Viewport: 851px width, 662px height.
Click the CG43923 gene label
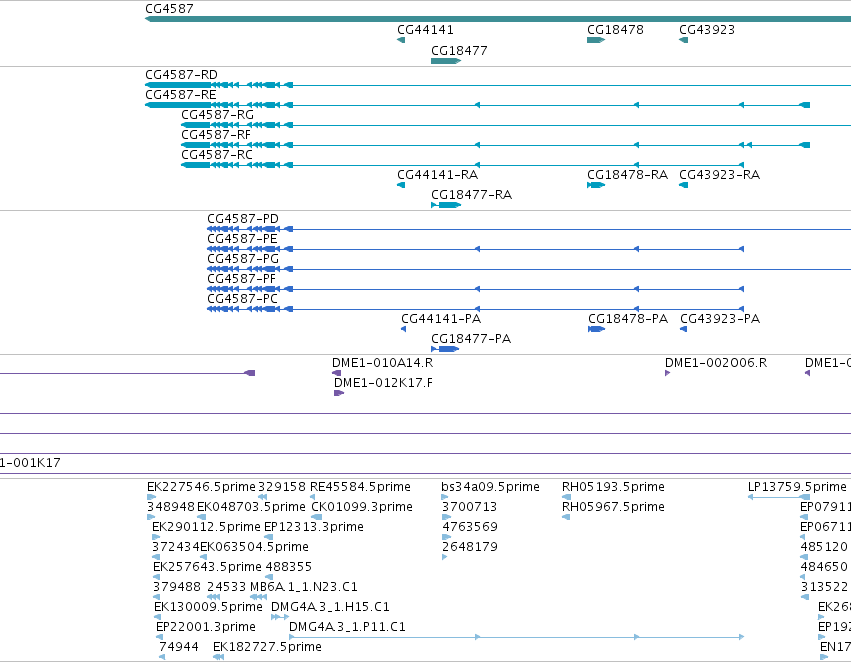[707, 30]
